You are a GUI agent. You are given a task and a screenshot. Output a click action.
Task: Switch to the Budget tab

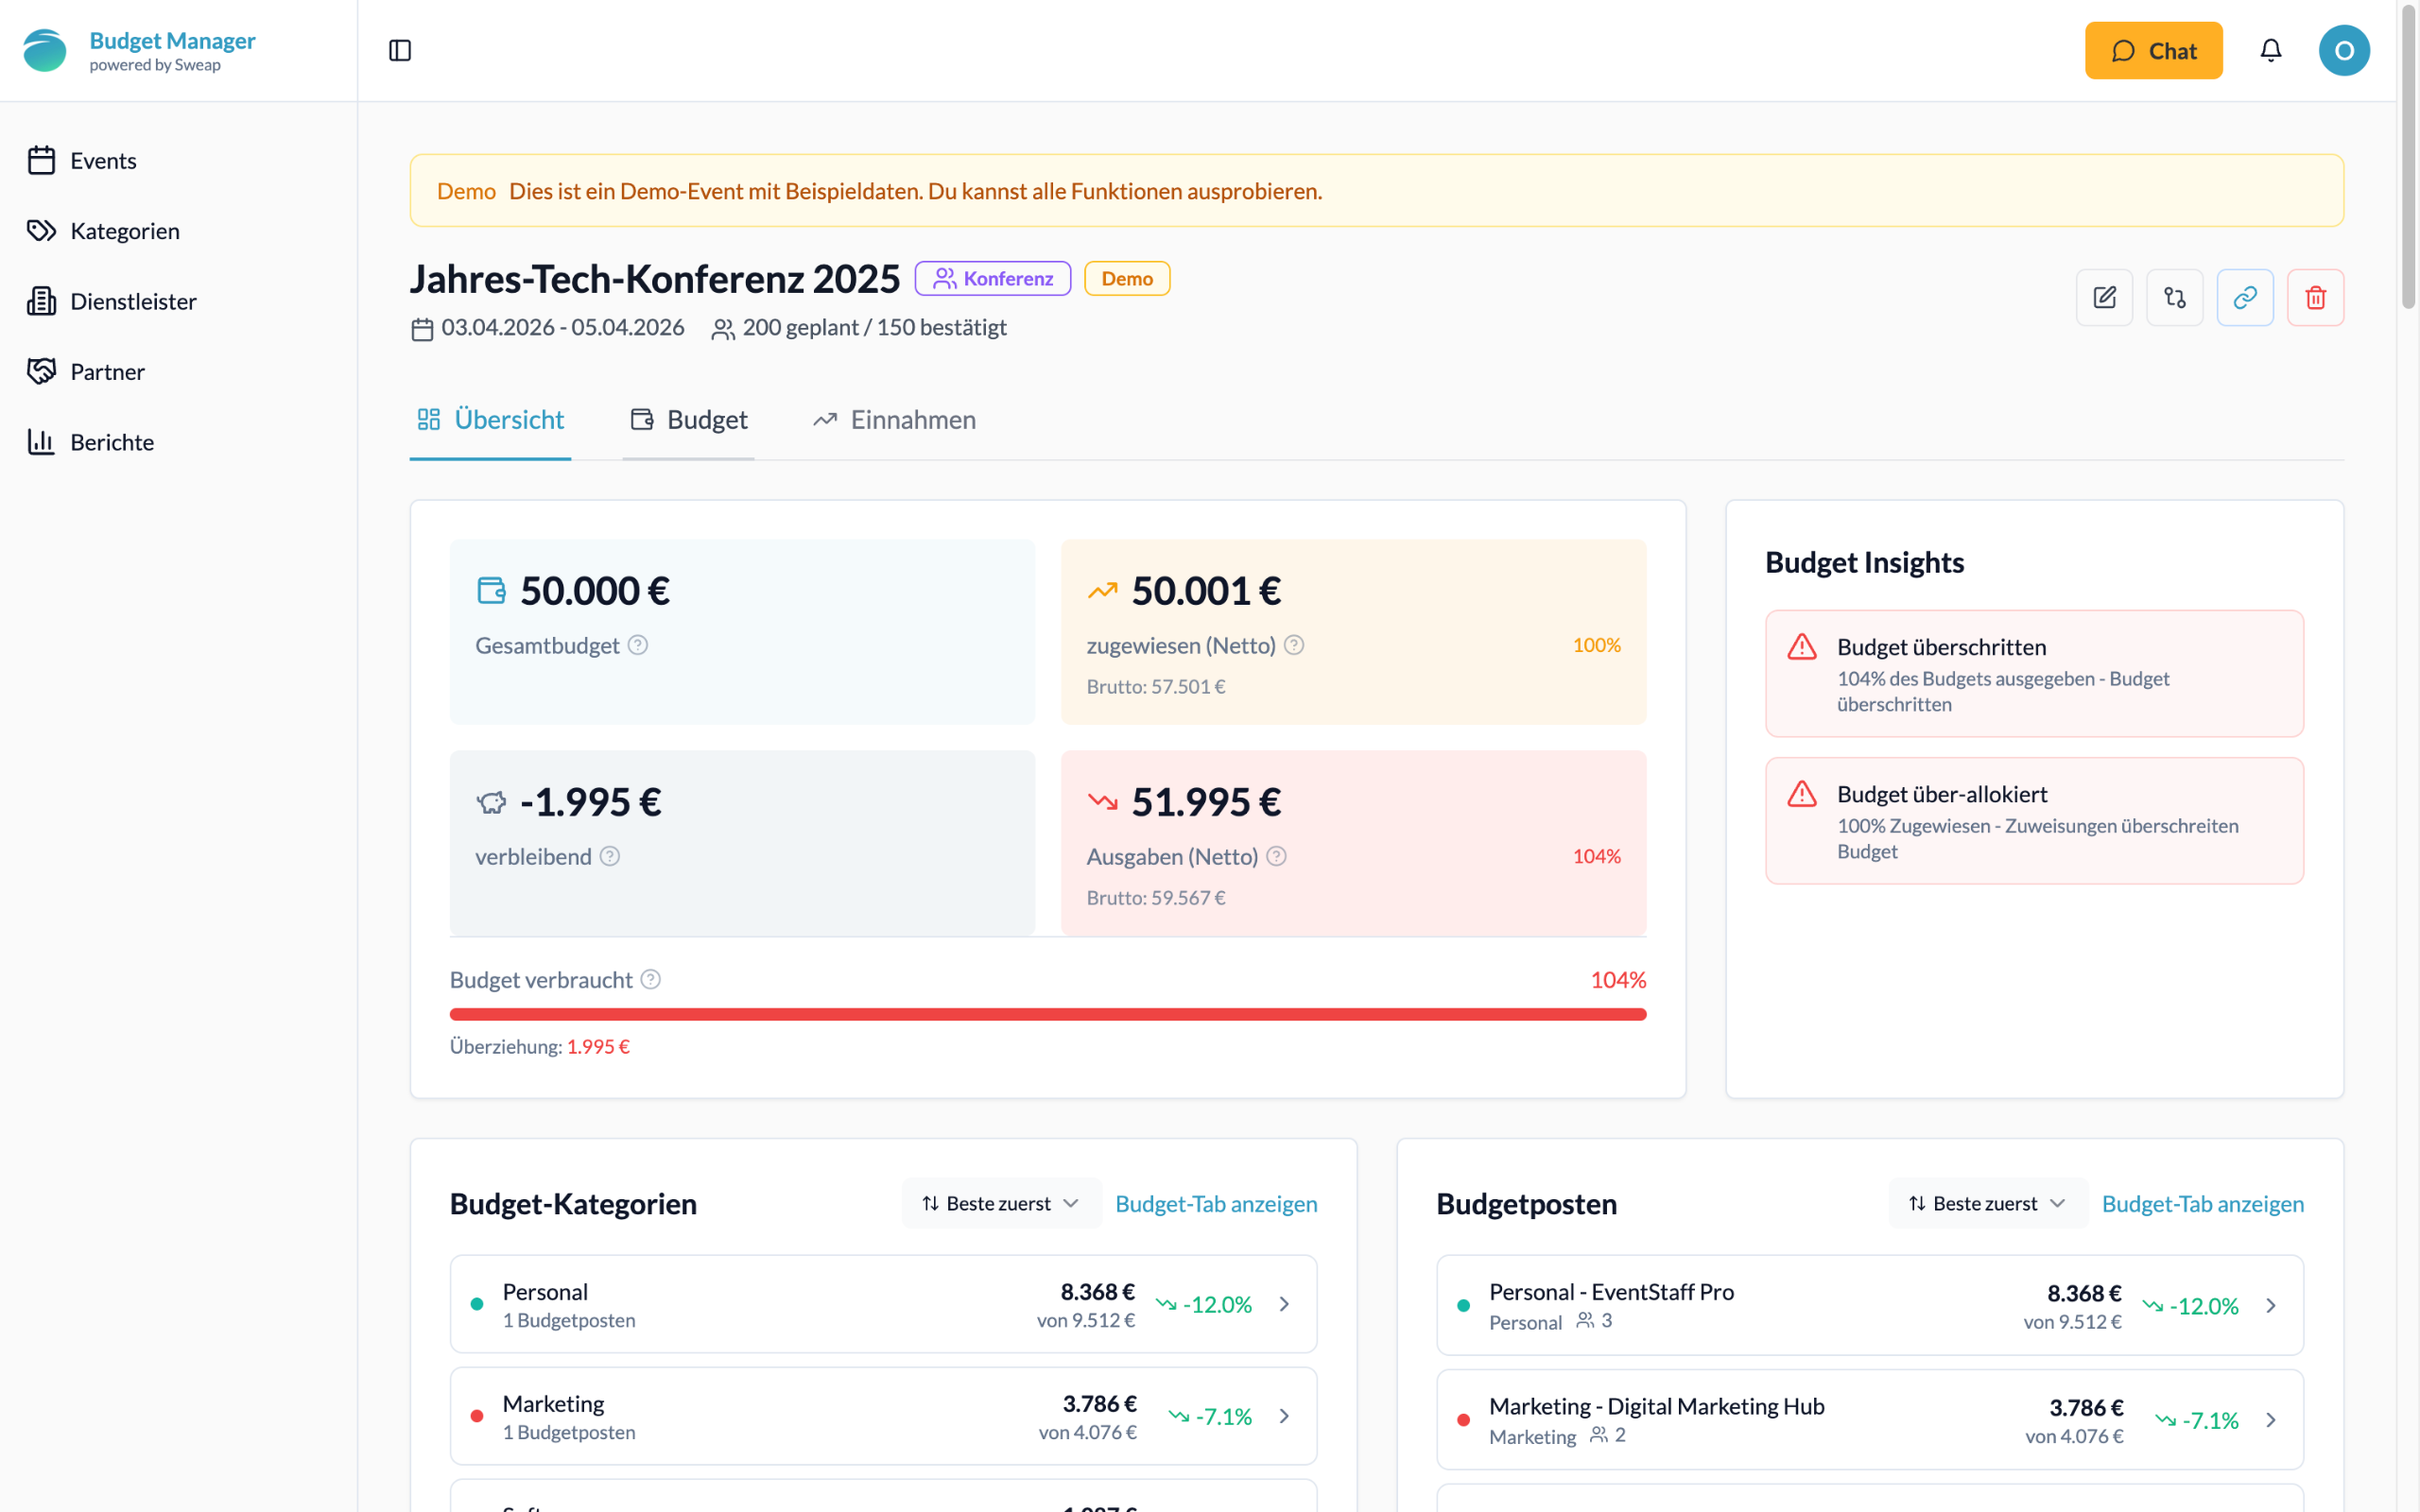(x=689, y=420)
